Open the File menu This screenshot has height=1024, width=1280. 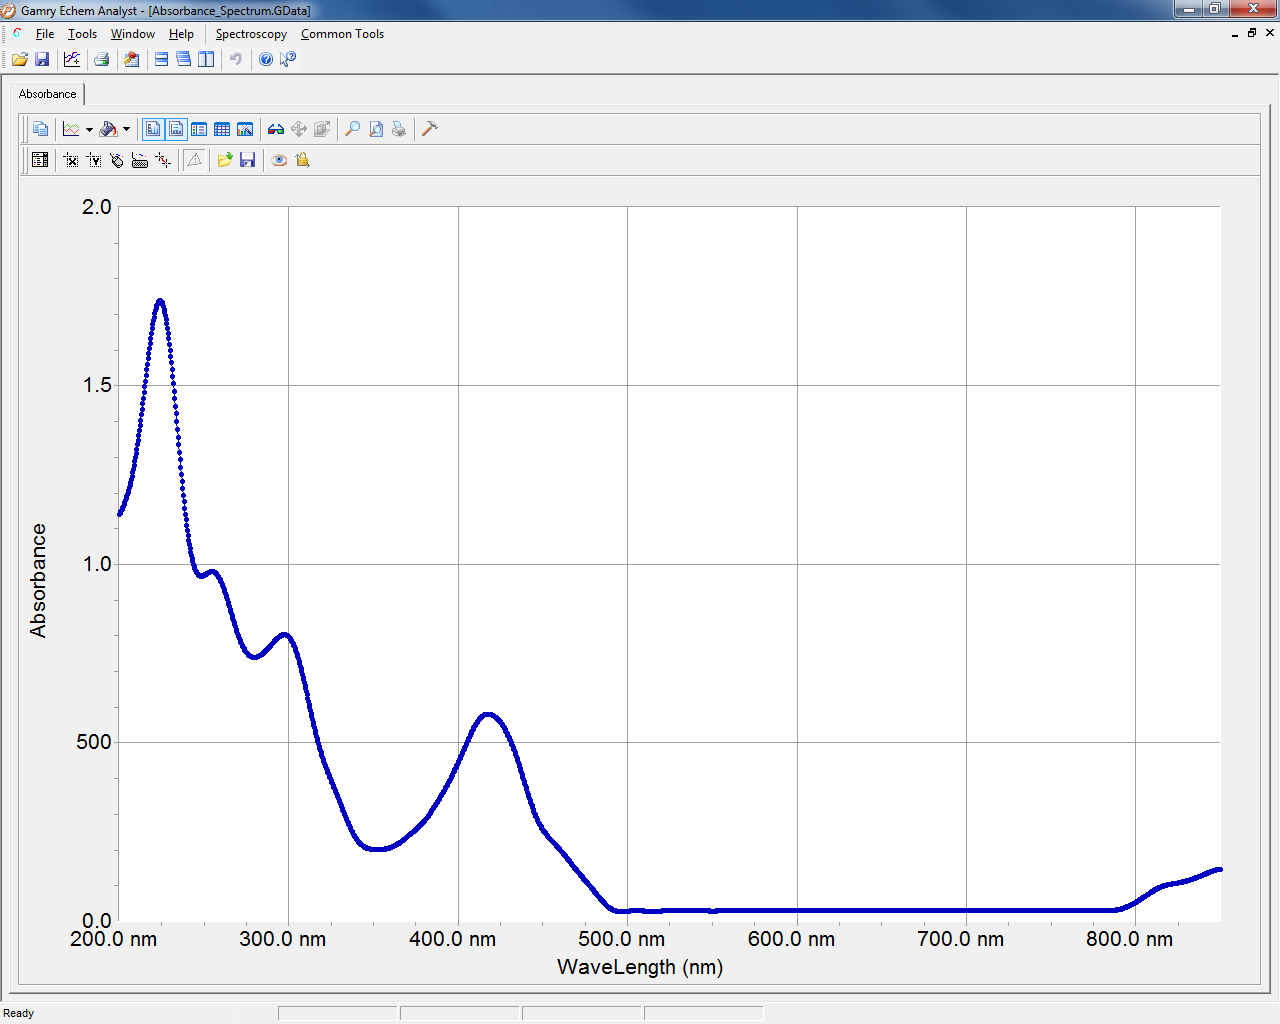click(x=45, y=34)
